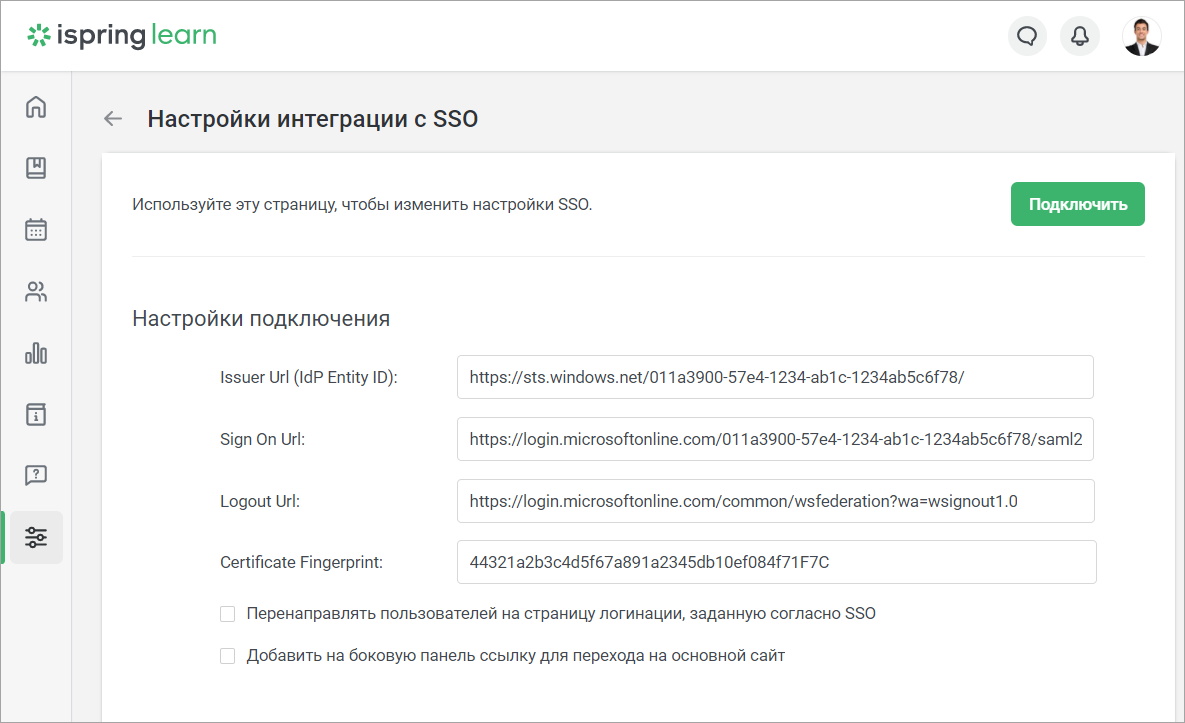
Task: Click the Настройки подключения heading
Action: [261, 319]
